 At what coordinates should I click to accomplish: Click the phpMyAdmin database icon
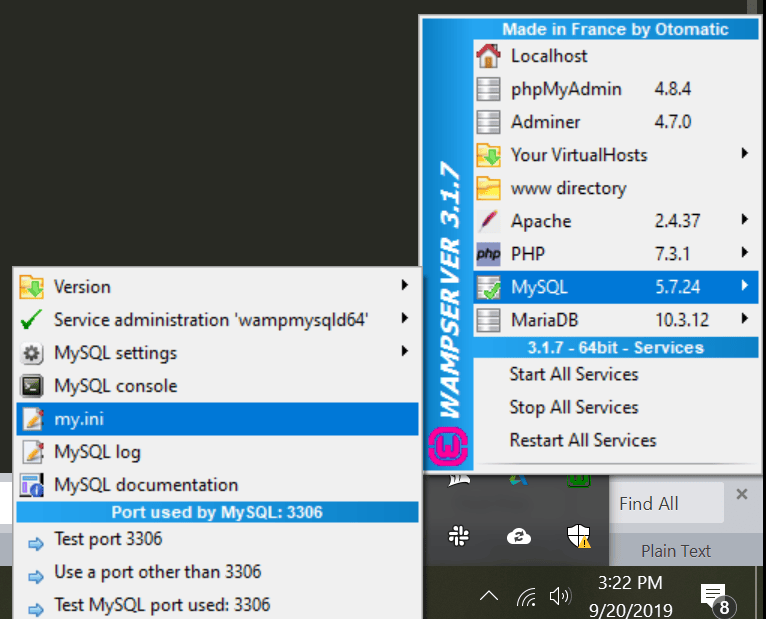[489, 89]
